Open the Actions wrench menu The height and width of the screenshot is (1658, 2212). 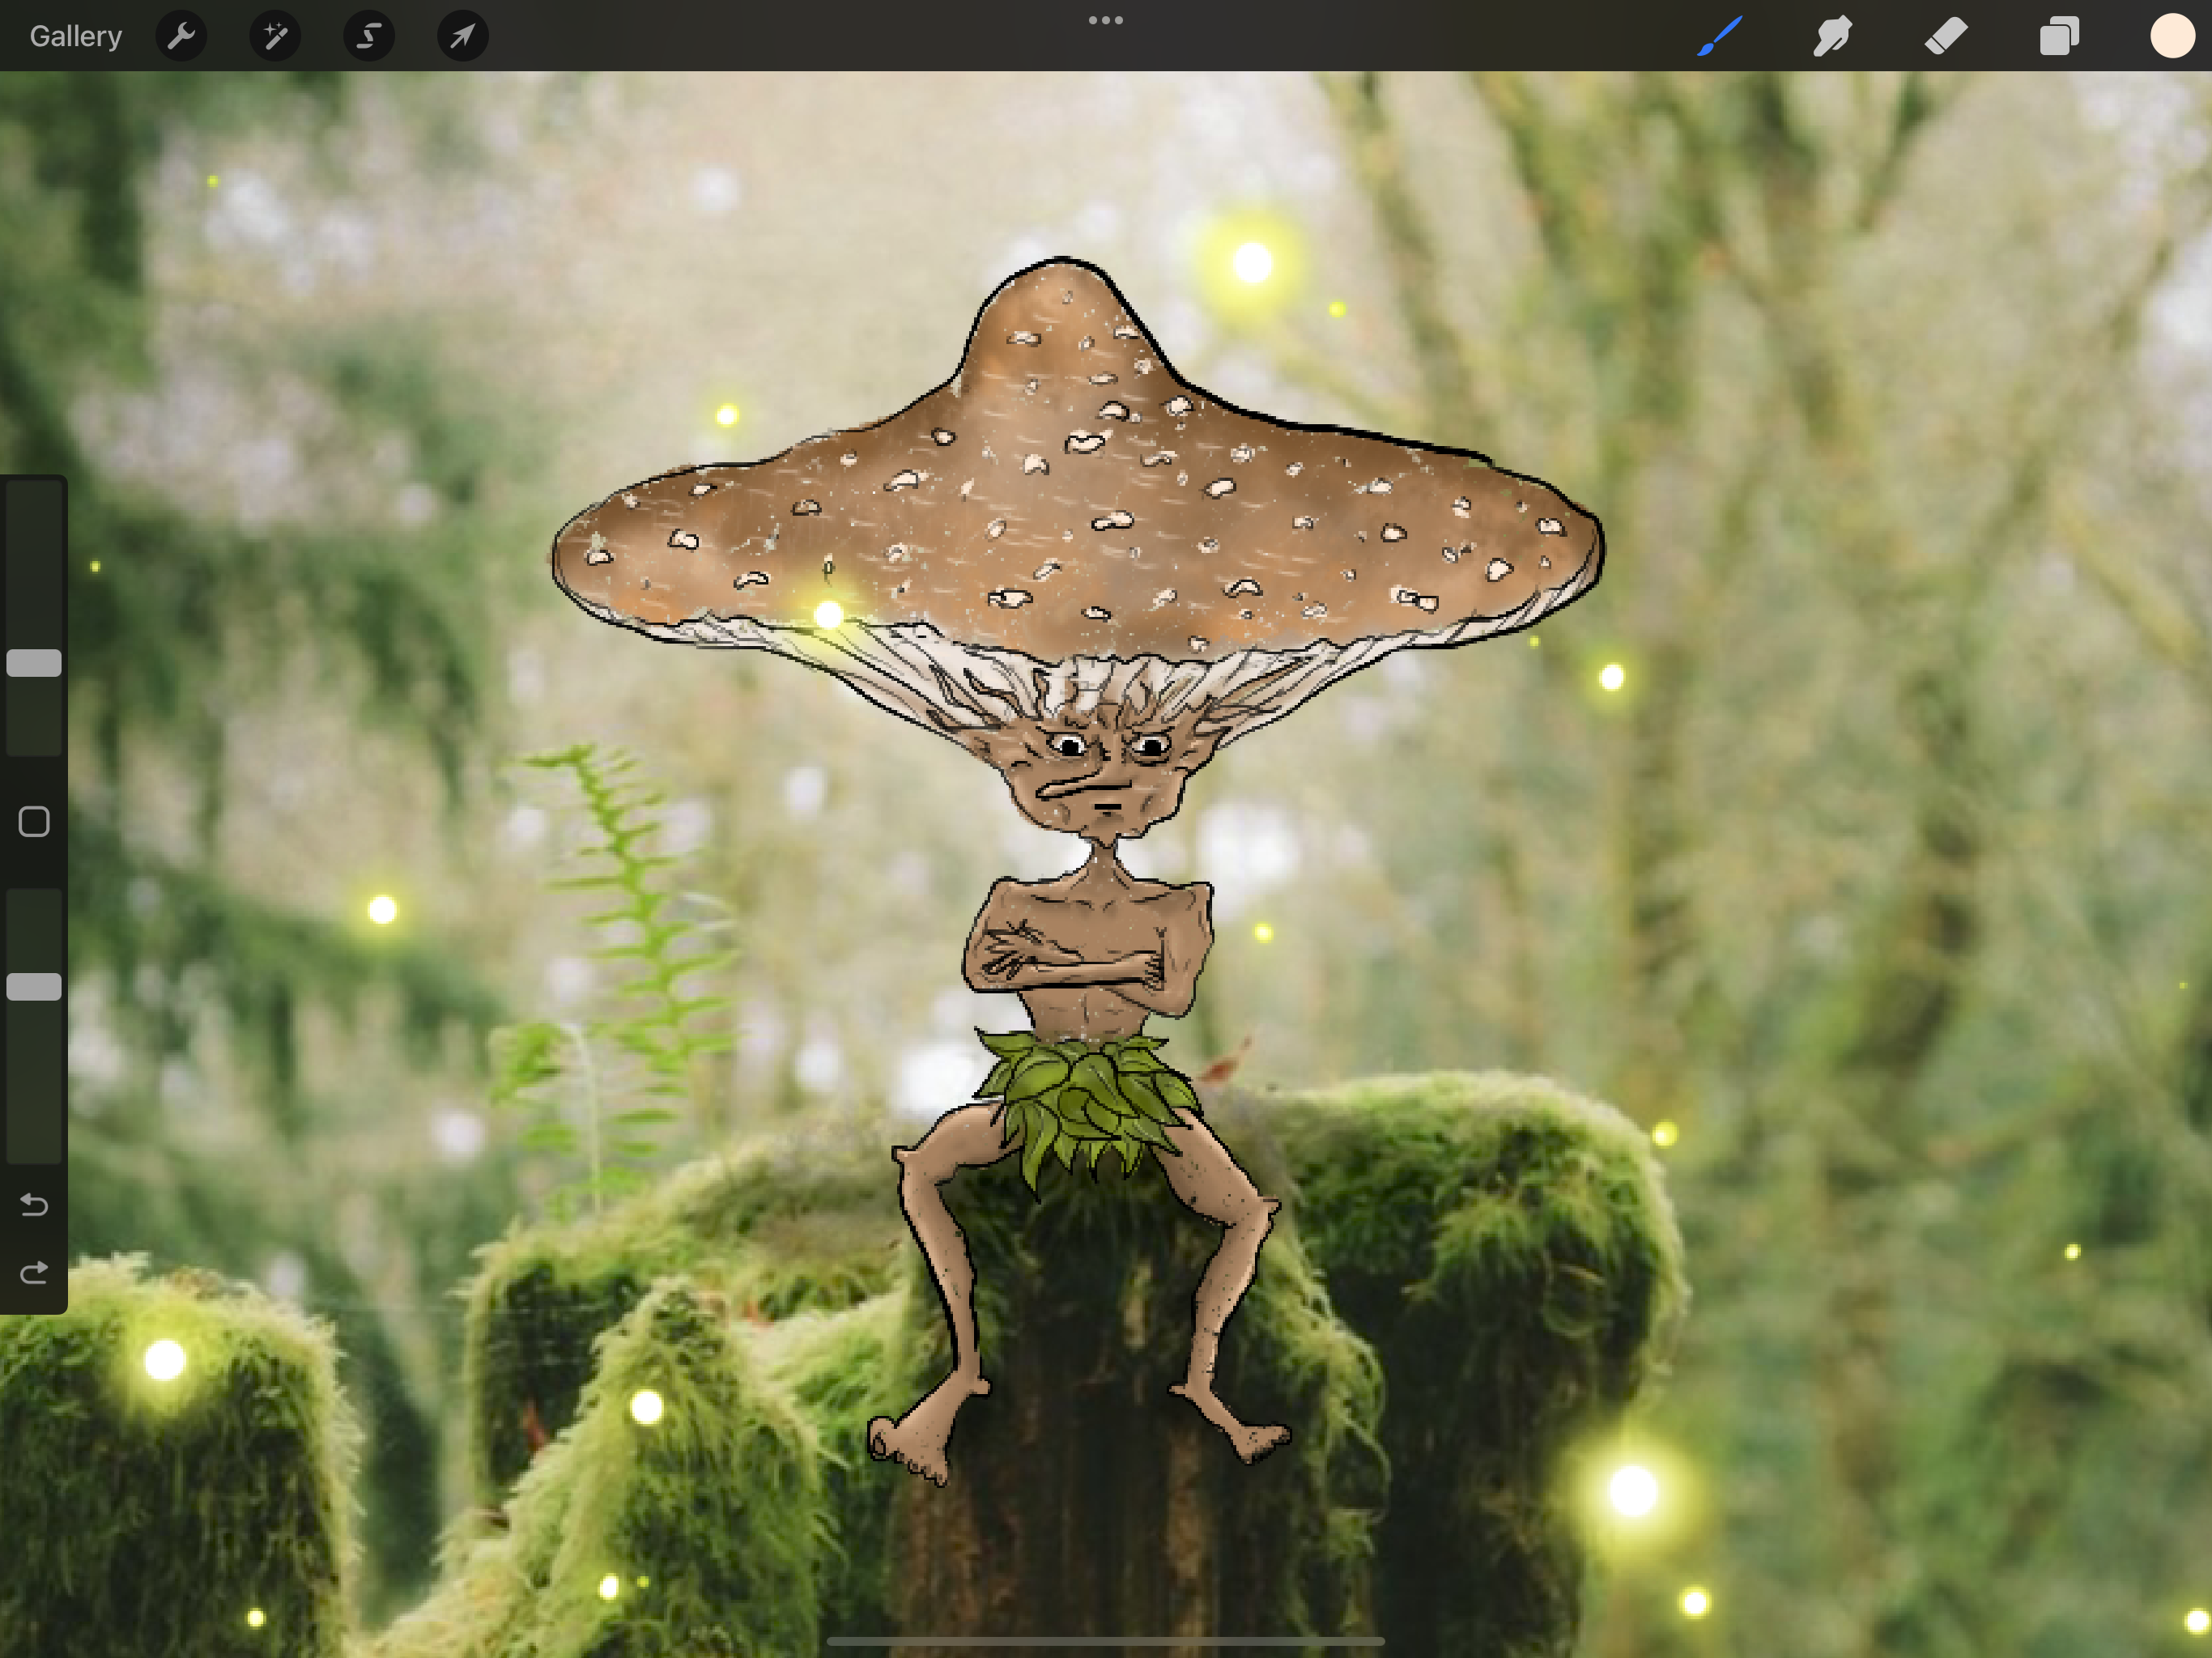(x=181, y=36)
